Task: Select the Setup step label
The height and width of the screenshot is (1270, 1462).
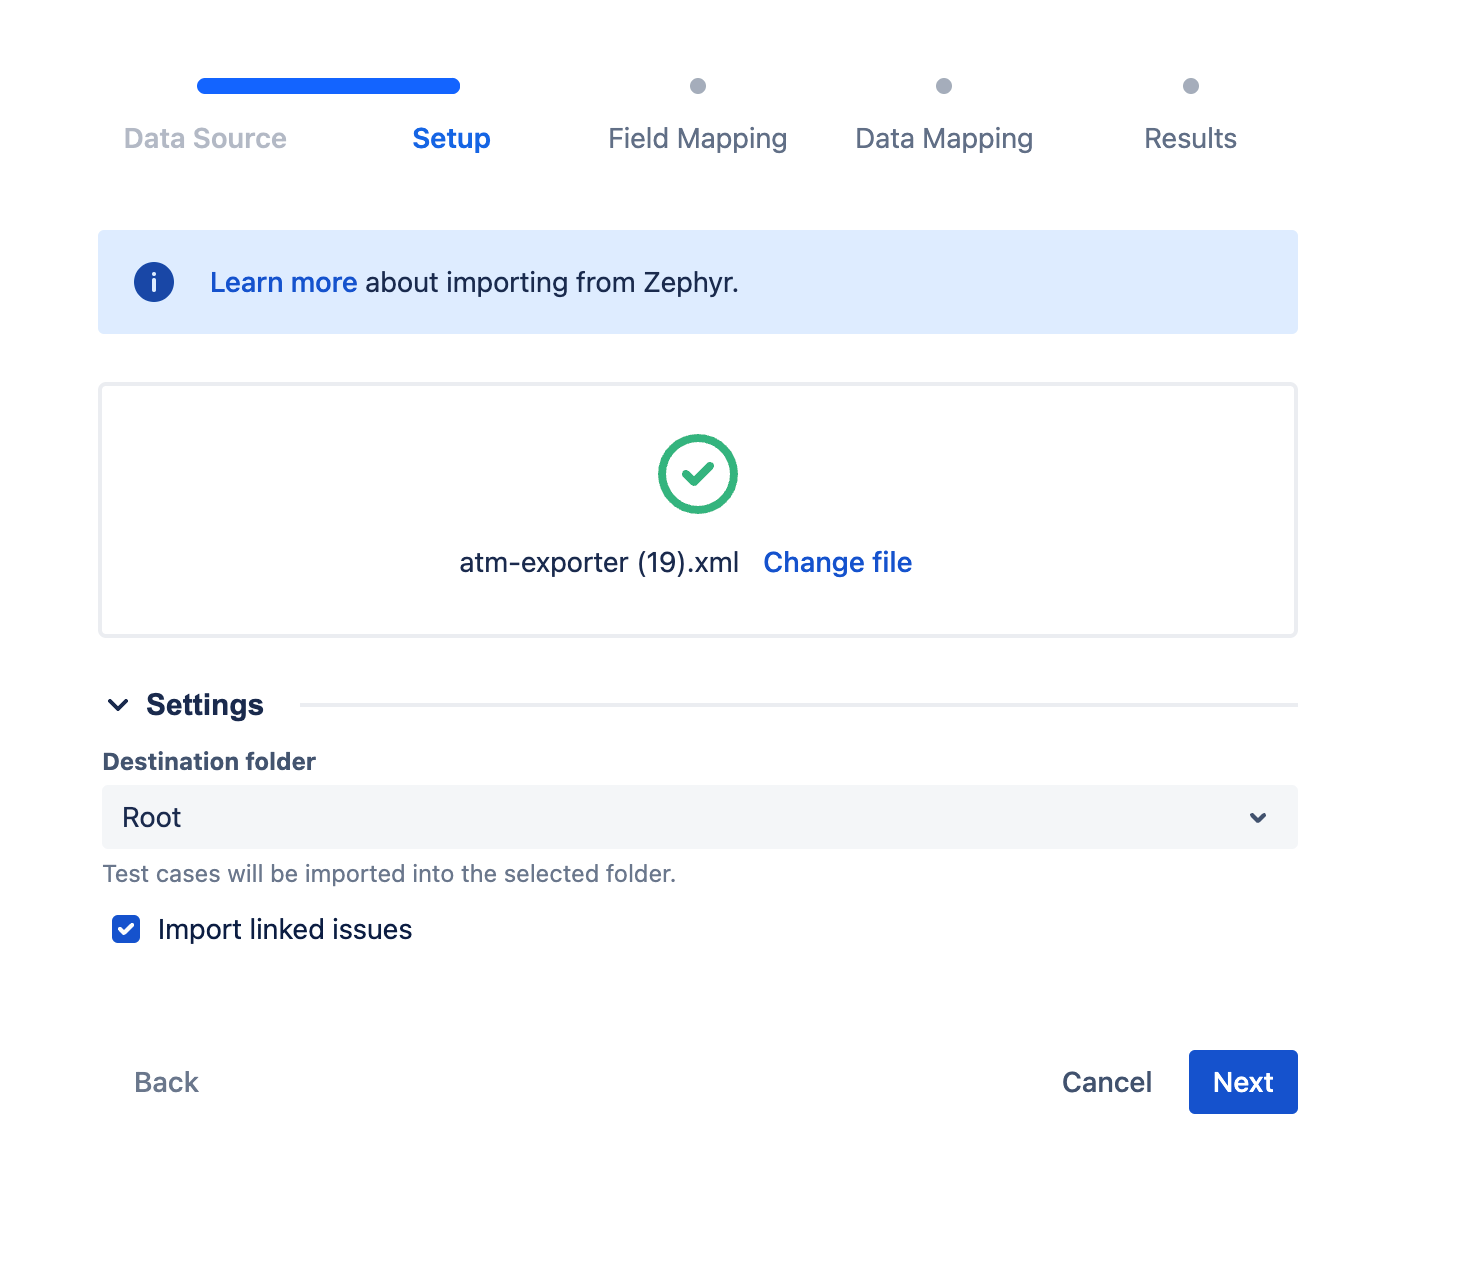Action: (451, 138)
